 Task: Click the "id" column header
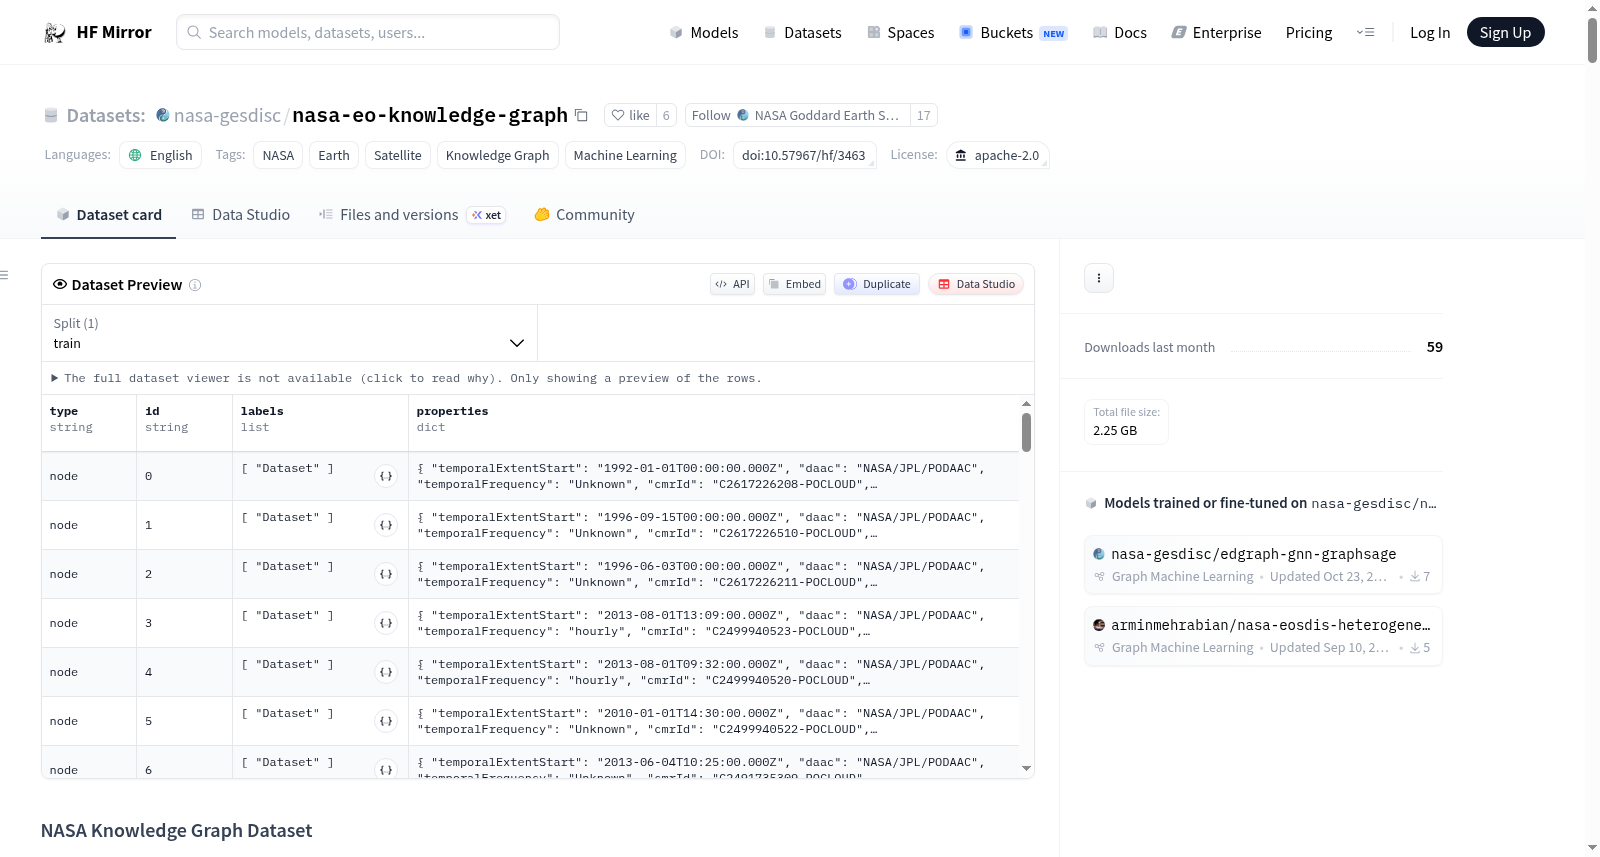tap(152, 411)
